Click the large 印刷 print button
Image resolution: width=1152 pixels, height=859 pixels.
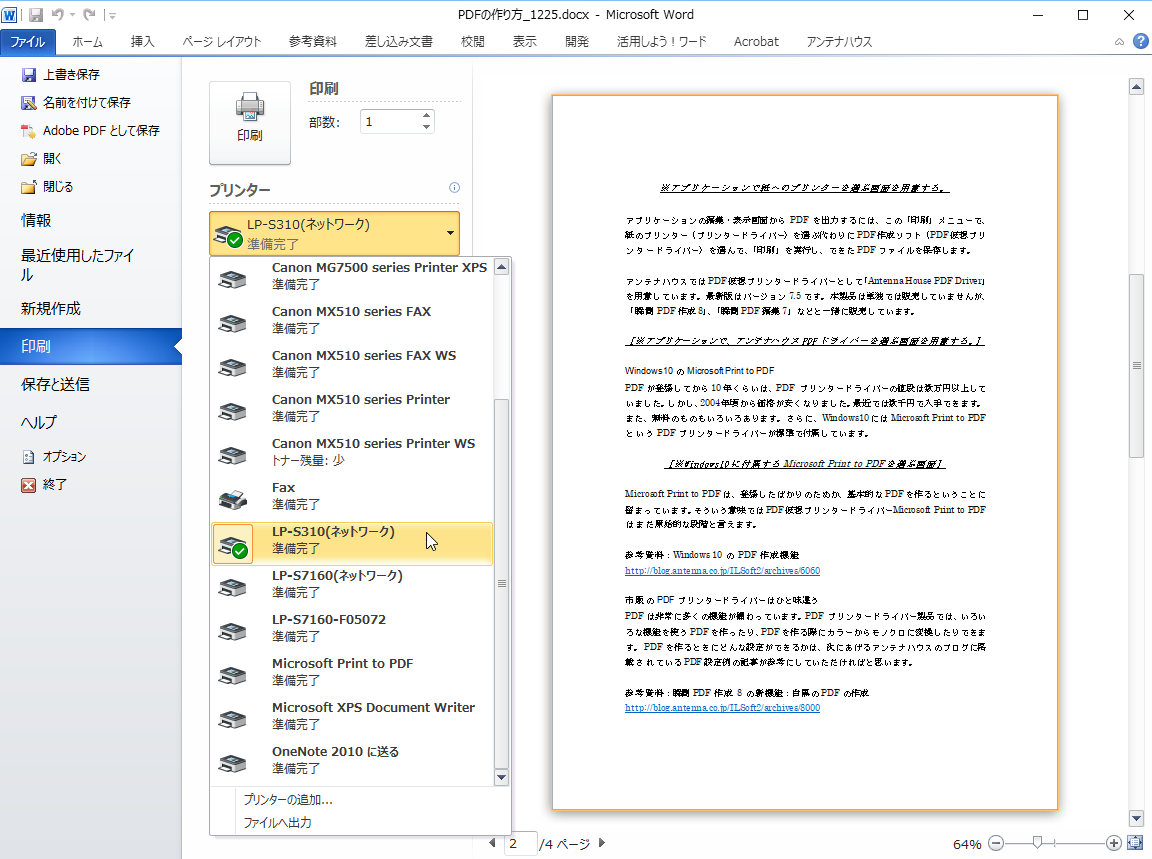coord(249,122)
